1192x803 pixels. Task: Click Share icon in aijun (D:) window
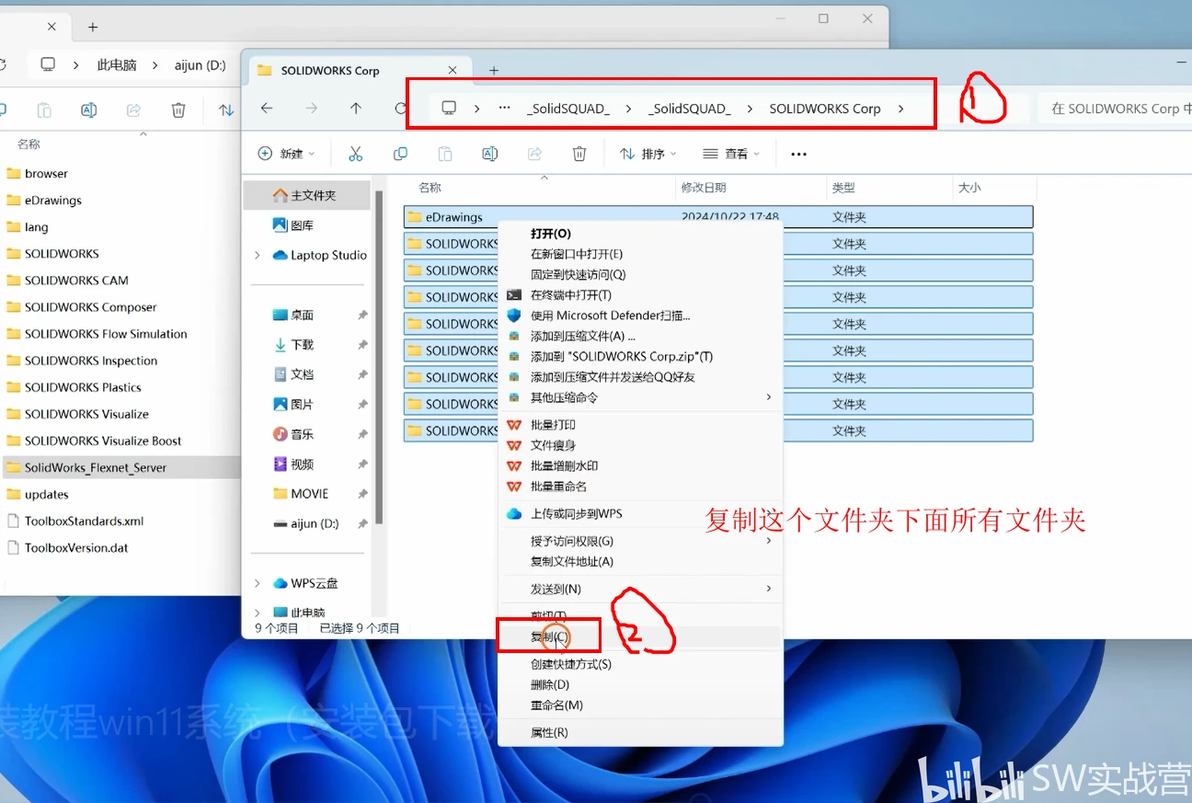[x=134, y=110]
